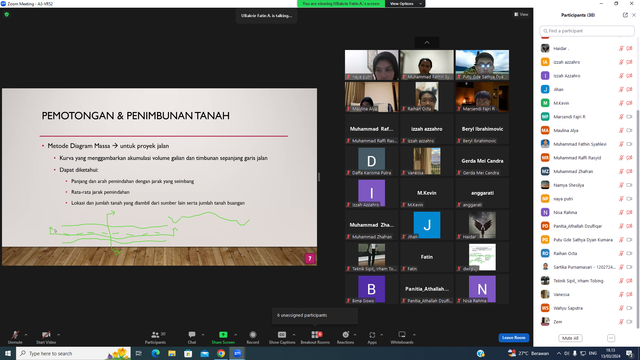This screenshot has height=360, width=640.
Task: Open share screen options arrow
Action: 236,335
